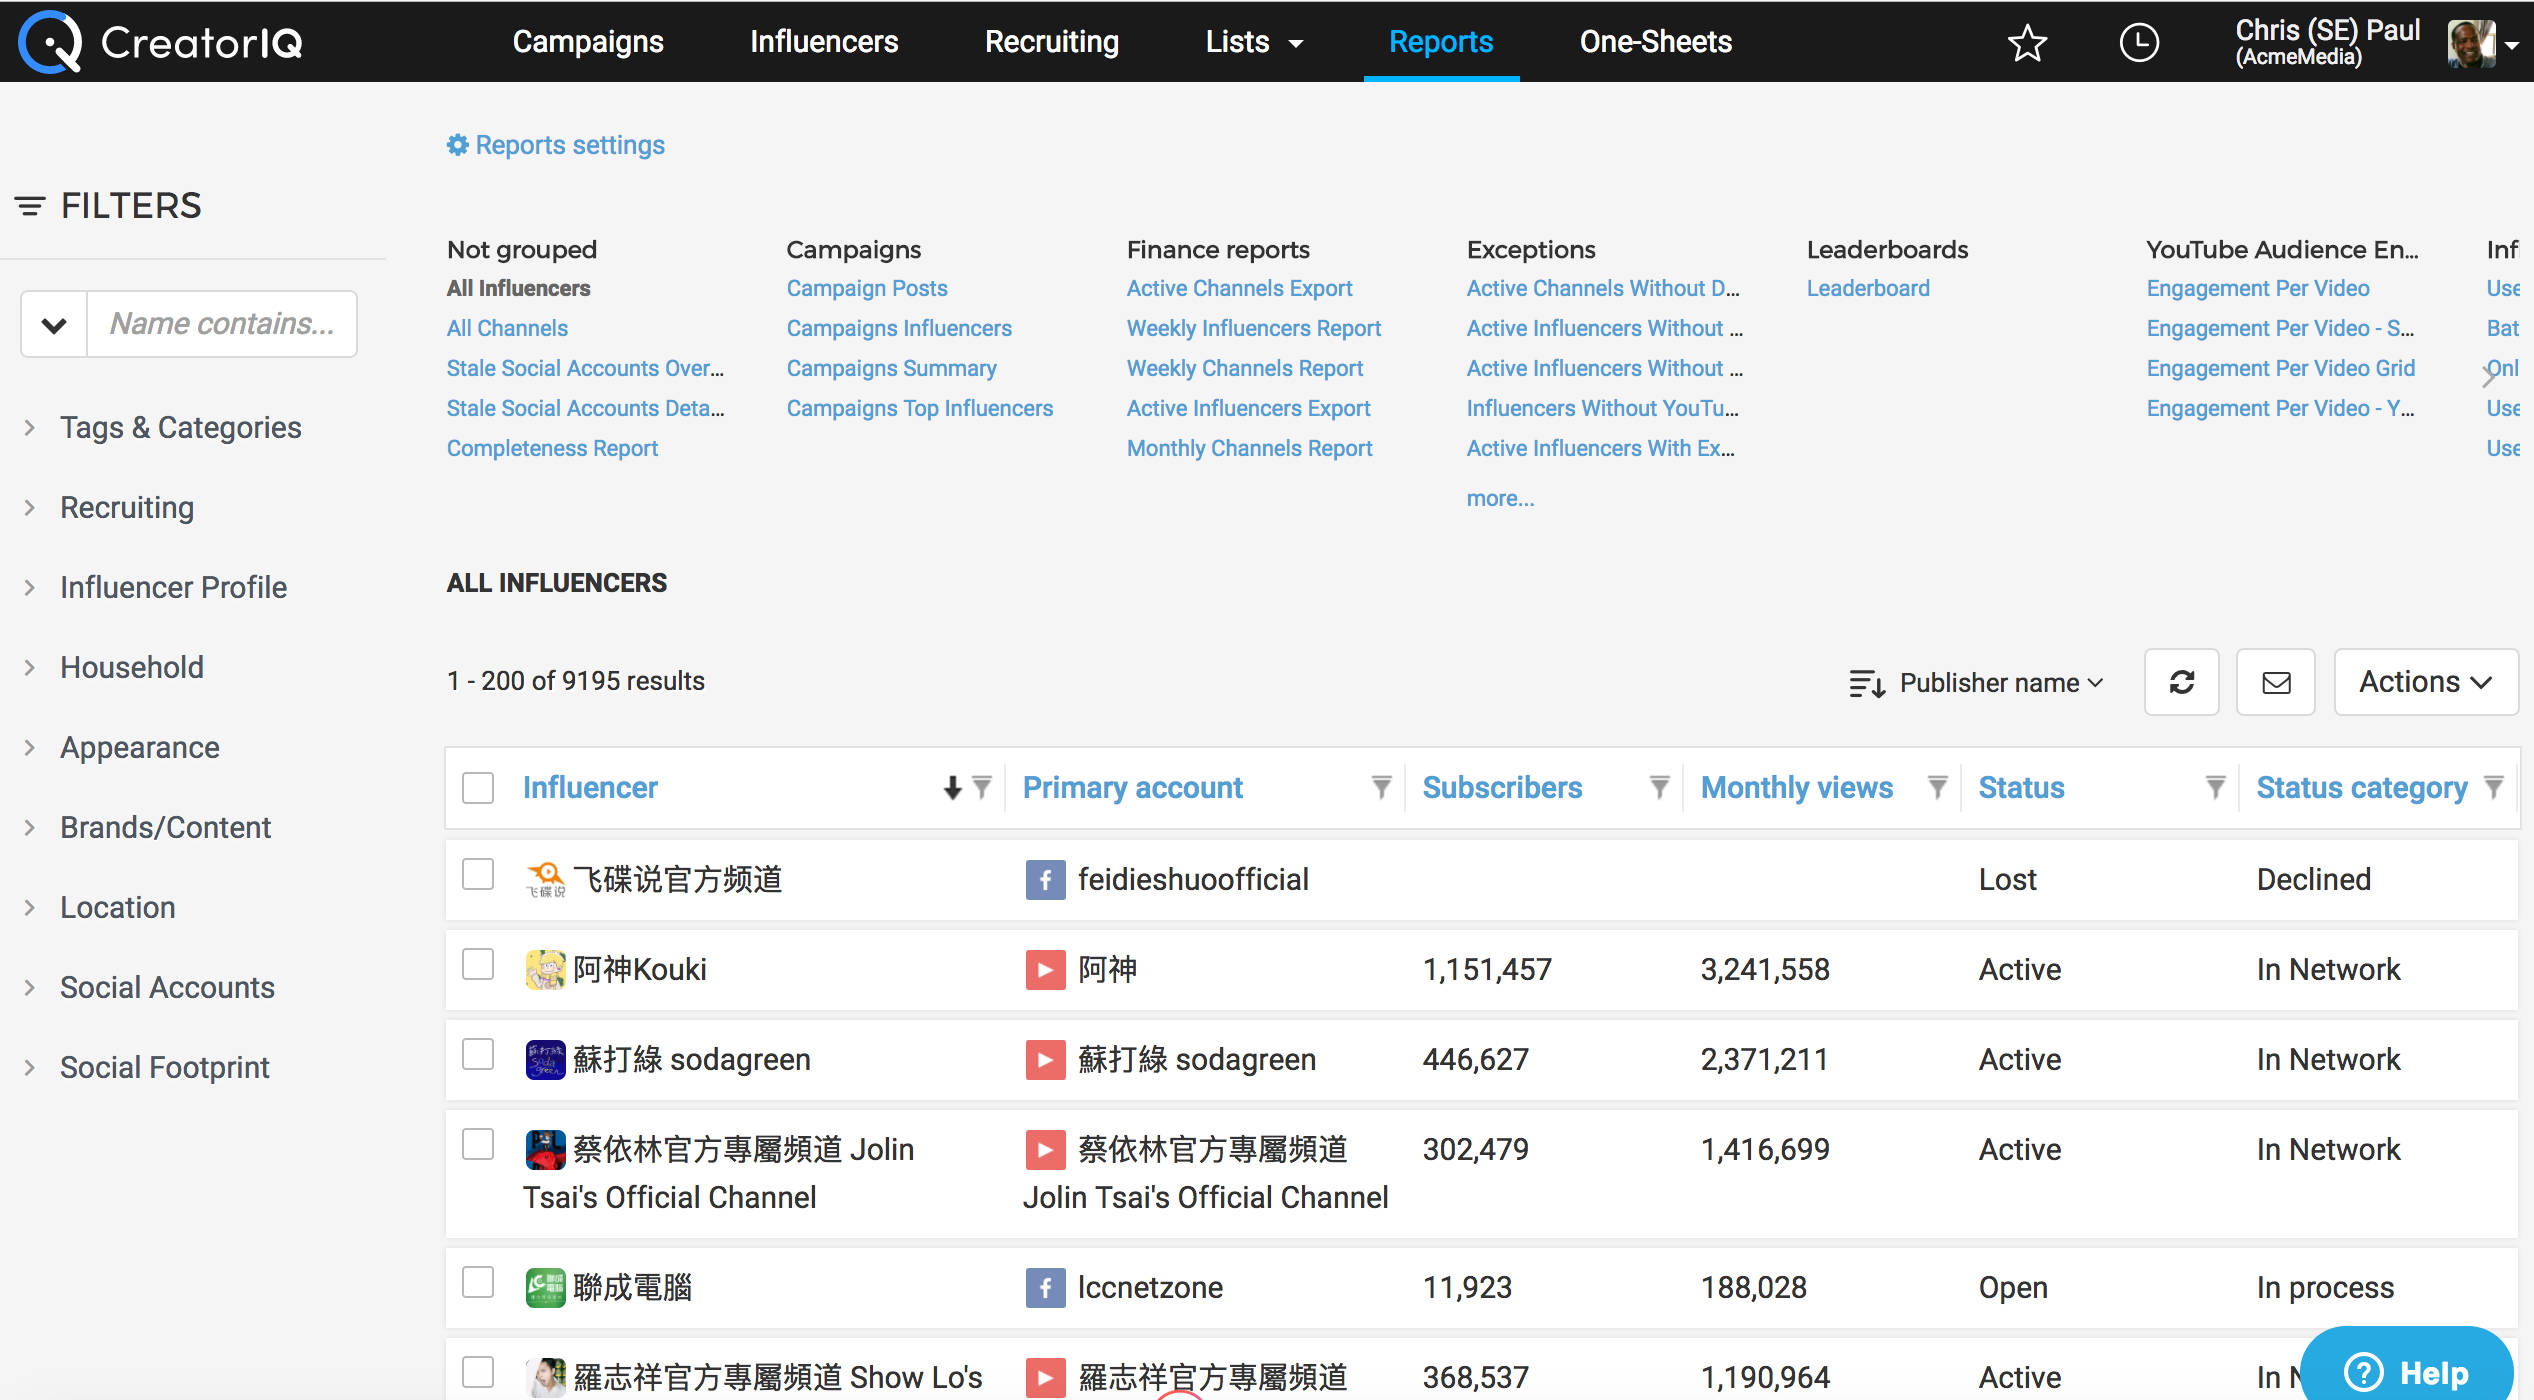Open the Weekly Influencers Report link

(1253, 328)
